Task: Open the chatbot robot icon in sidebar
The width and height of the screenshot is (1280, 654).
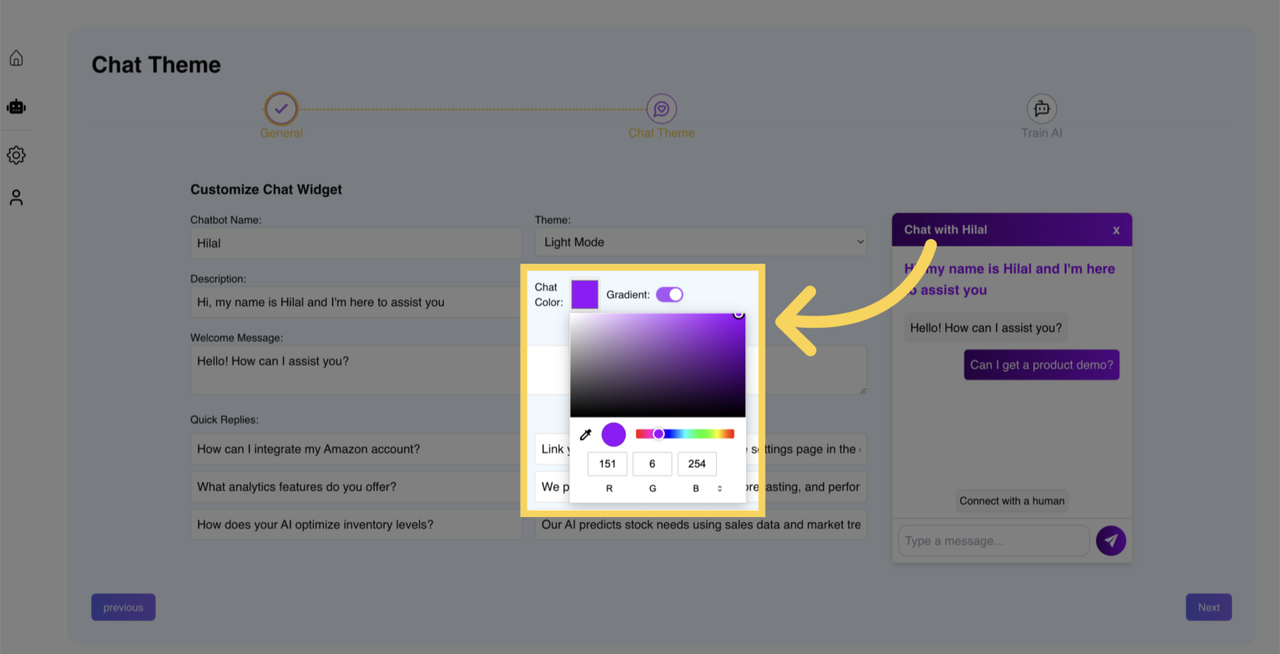Action: (16, 106)
